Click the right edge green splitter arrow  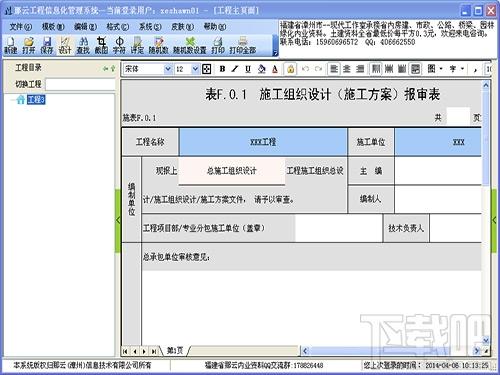pyautogui.click(x=495, y=220)
